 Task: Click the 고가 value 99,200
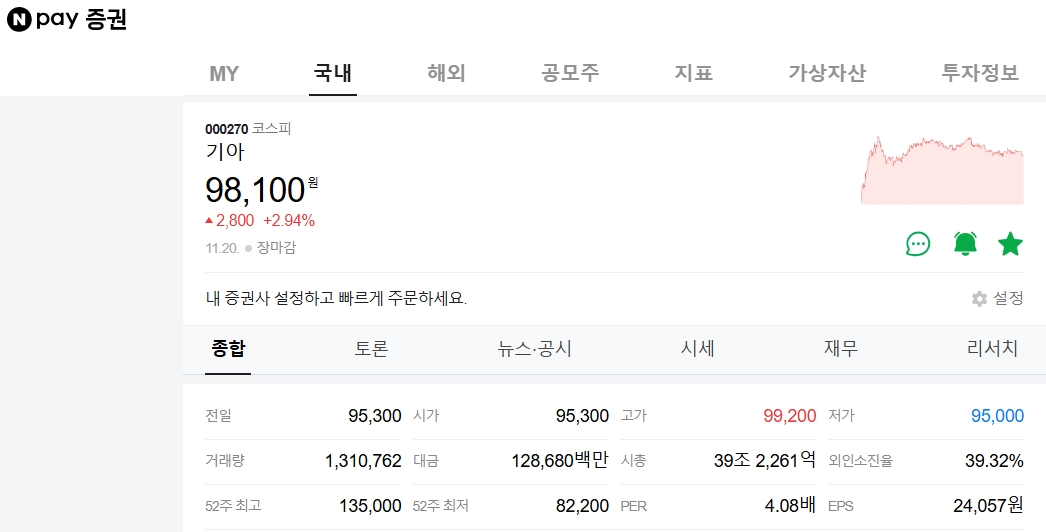(x=790, y=416)
